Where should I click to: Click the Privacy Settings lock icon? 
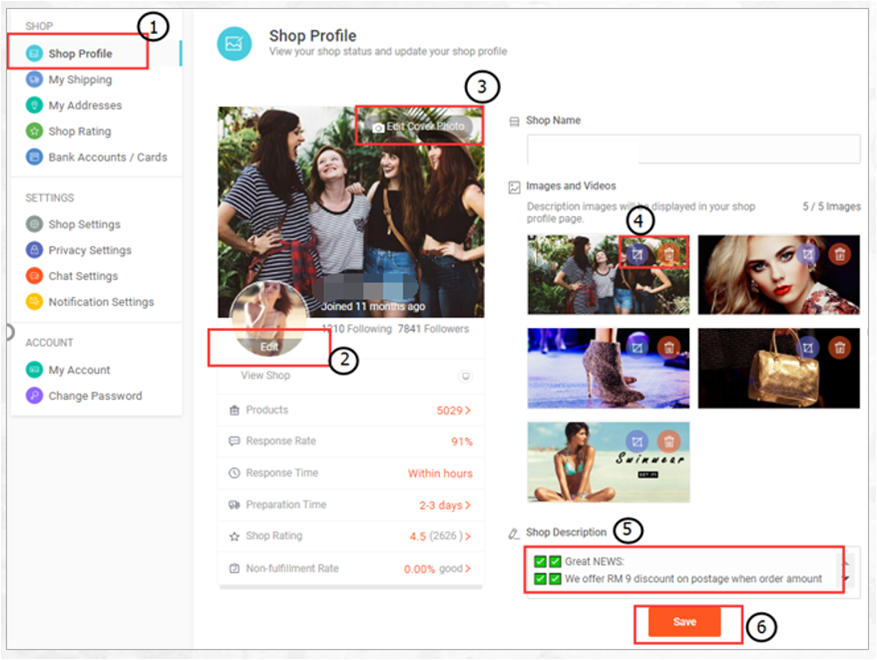point(34,250)
